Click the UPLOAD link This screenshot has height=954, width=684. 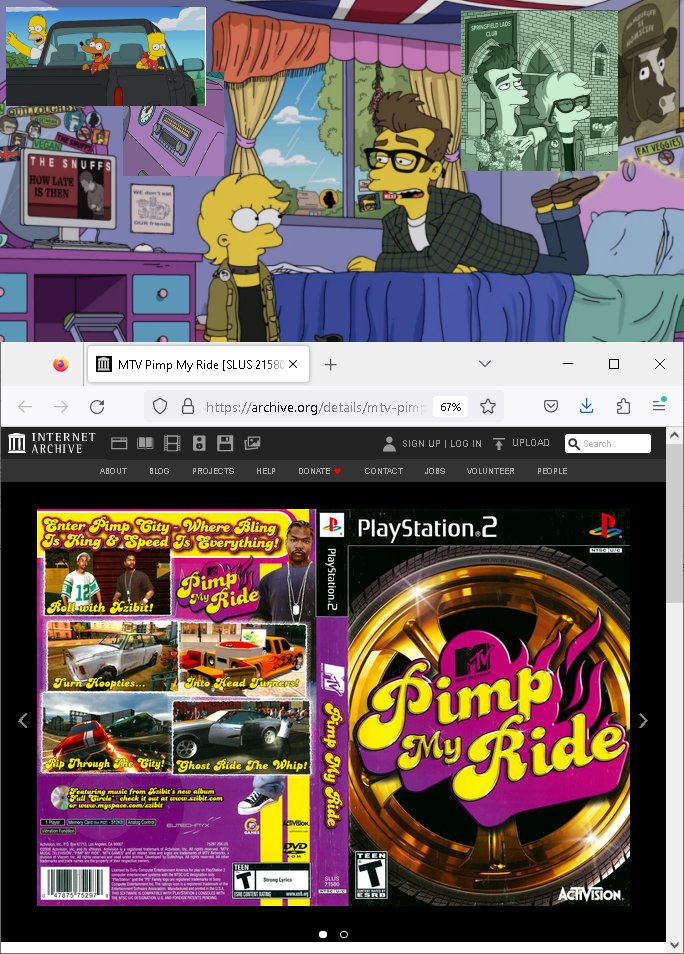tap(523, 443)
